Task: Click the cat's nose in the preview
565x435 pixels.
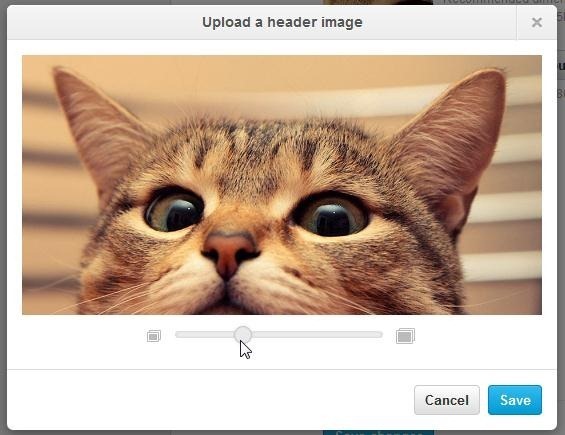Action: pos(230,252)
